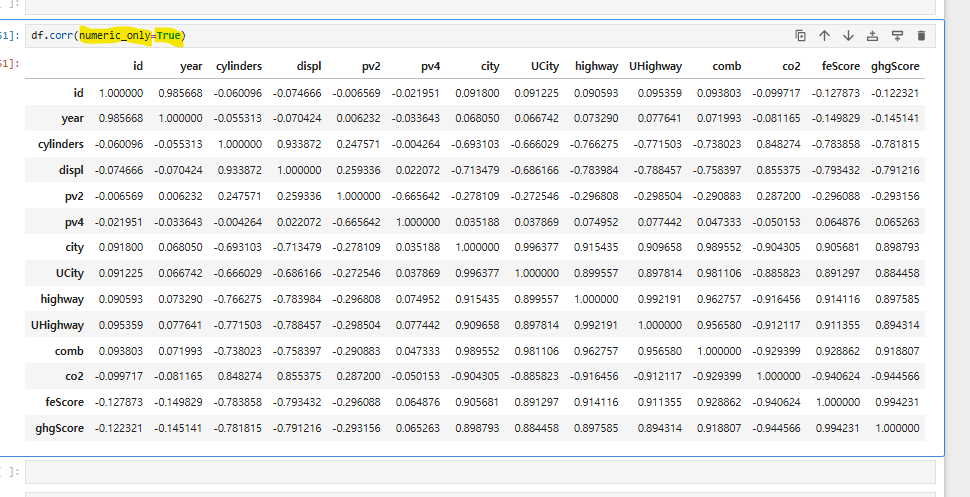Click the 'cylinders' row label
The width and height of the screenshot is (970, 497).
click(61, 144)
